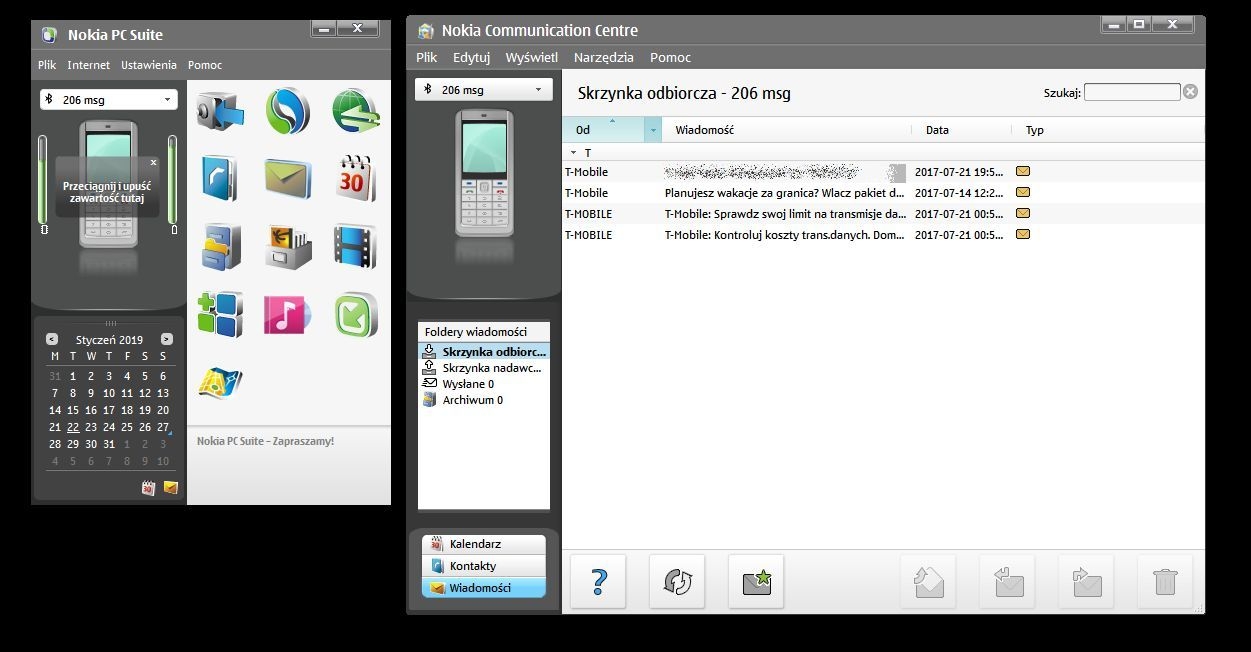Switch to Kontakty view
The image size is (1251, 652).
pos(484,566)
